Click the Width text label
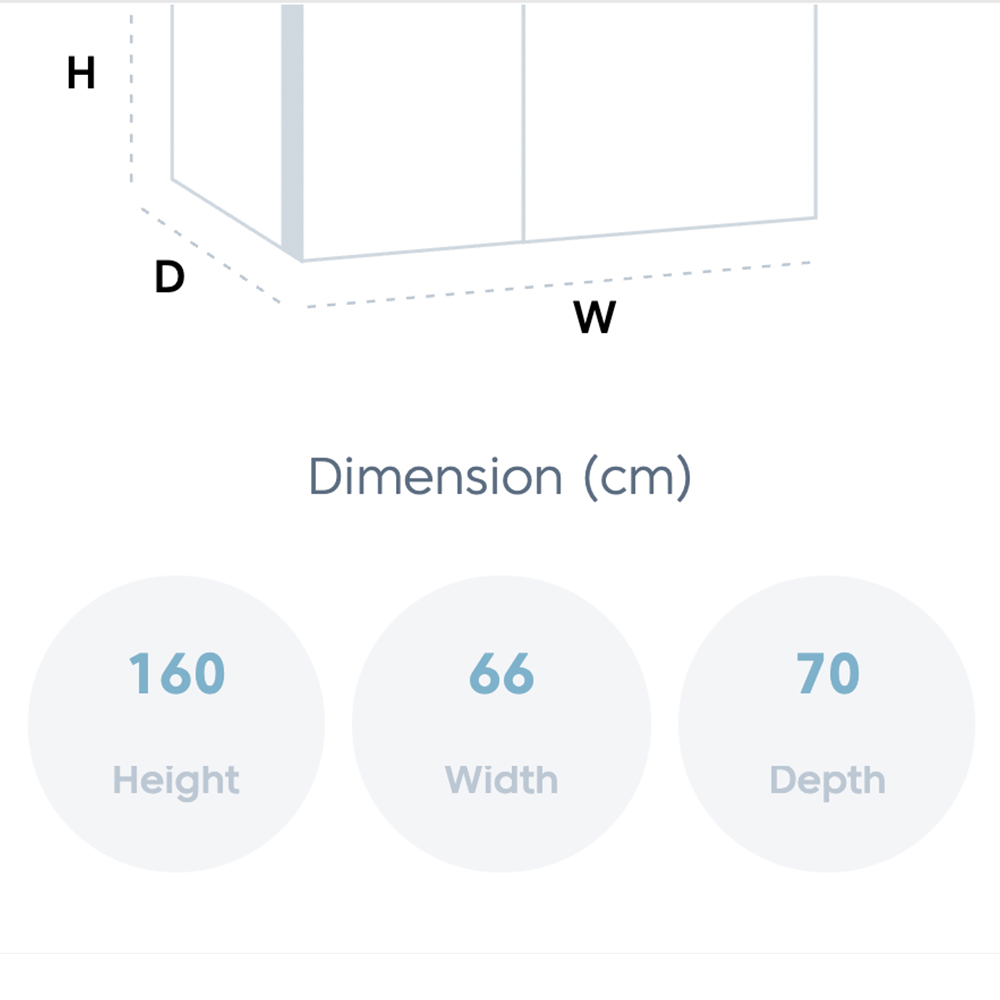The width and height of the screenshot is (1000, 1000). click(501, 779)
